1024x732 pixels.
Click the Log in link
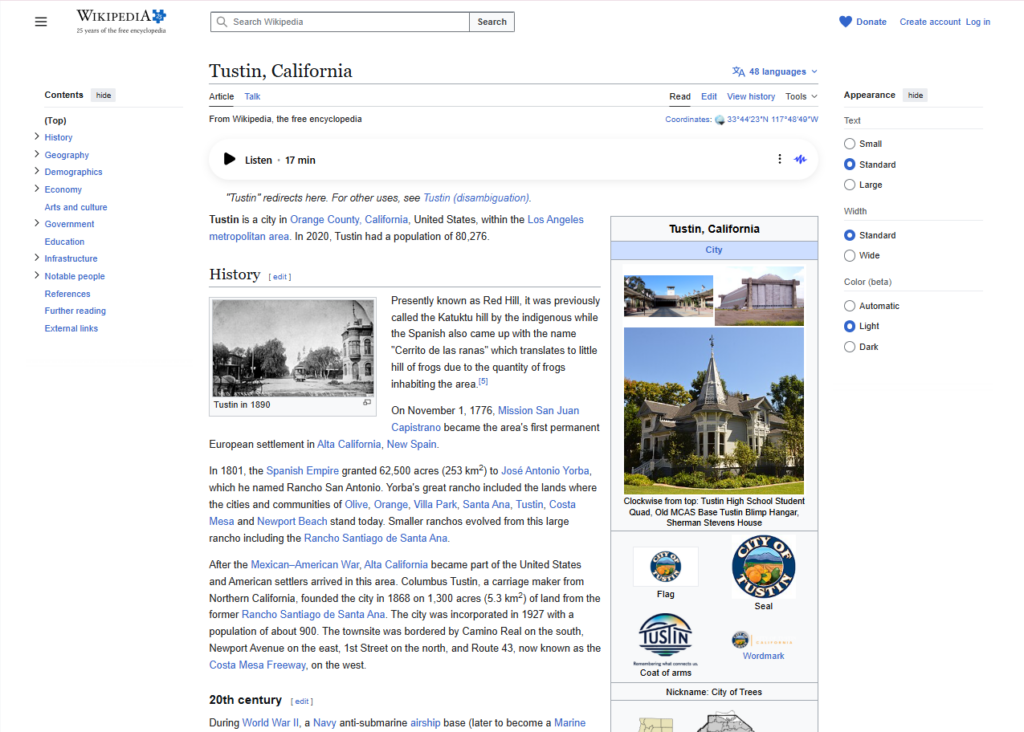coord(978,22)
